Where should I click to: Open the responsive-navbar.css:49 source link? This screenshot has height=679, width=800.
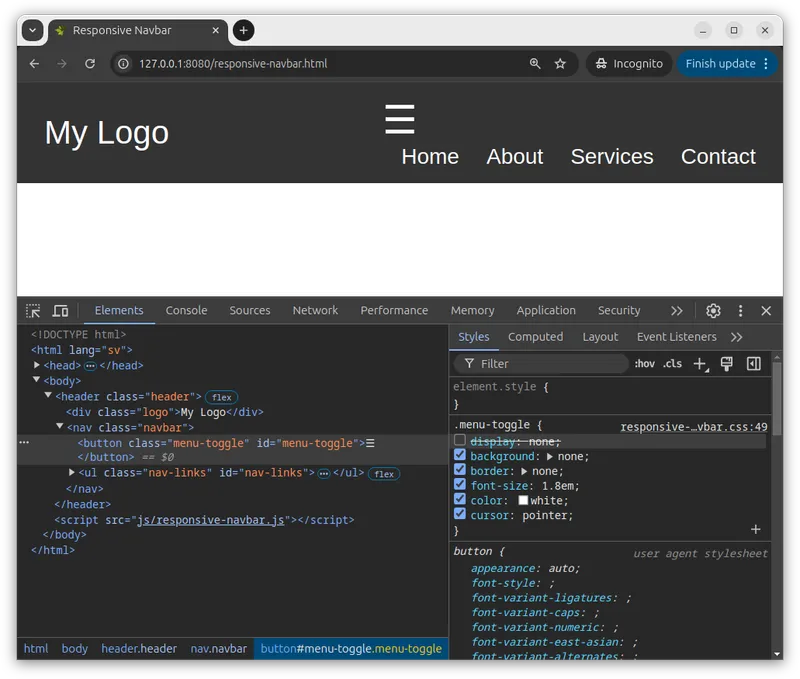click(693, 427)
